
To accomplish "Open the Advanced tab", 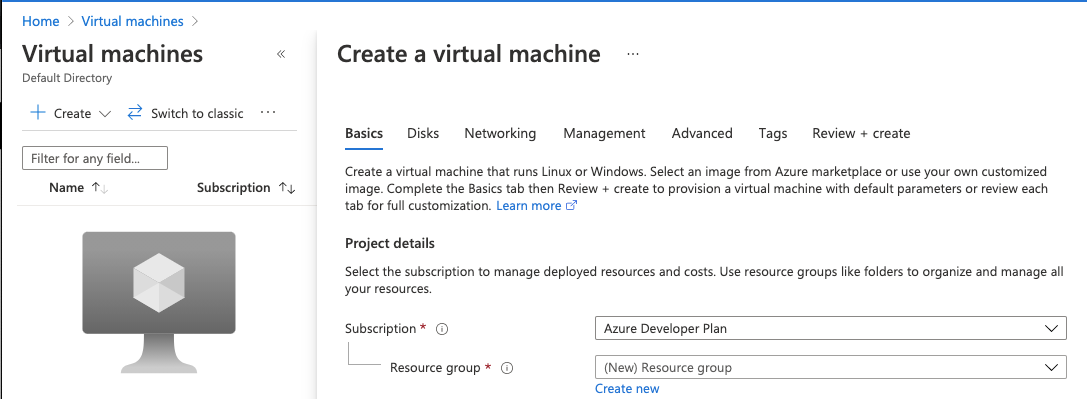I will (702, 133).
